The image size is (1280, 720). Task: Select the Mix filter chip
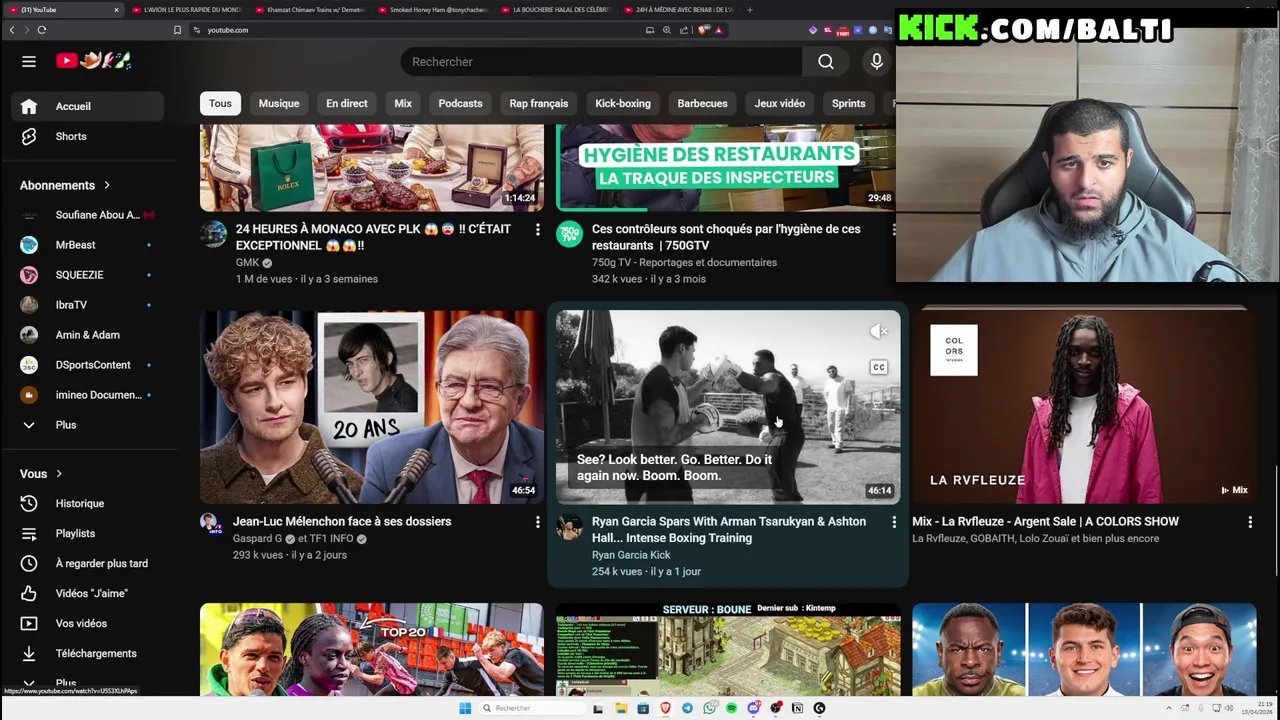(x=403, y=104)
